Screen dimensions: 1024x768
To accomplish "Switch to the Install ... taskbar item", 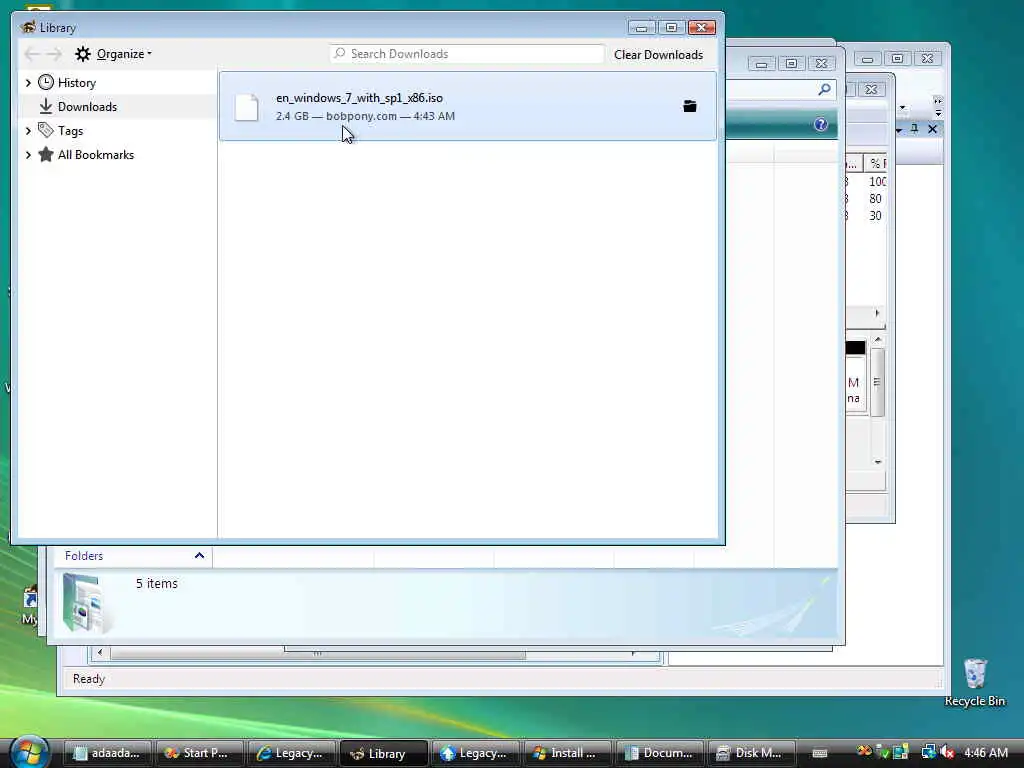I will click(x=568, y=753).
